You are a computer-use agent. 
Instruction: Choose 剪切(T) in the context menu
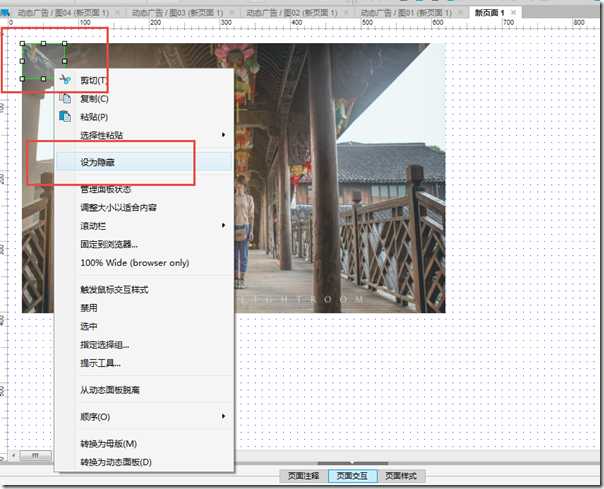(x=144, y=80)
